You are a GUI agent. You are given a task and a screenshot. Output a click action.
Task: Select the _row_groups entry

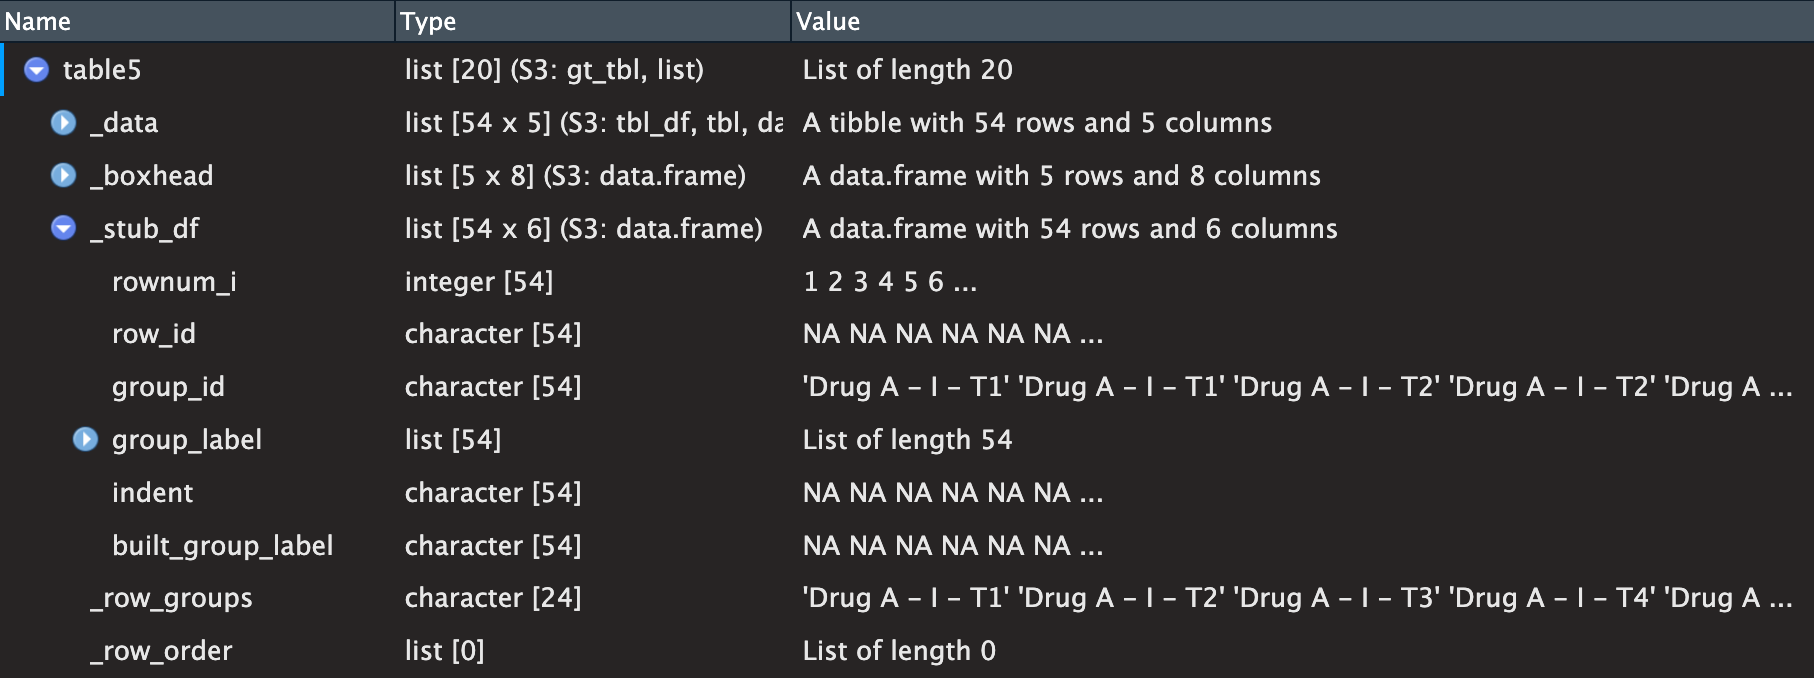click(907, 598)
